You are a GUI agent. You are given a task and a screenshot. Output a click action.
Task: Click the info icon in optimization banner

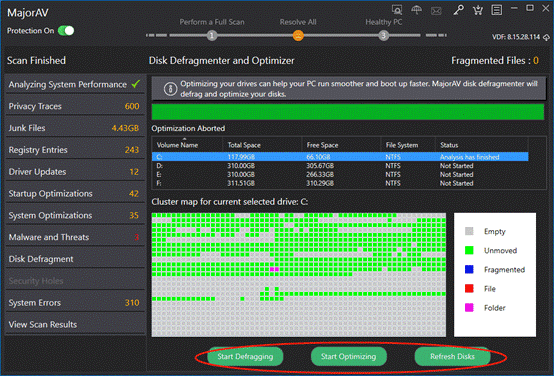[170, 89]
